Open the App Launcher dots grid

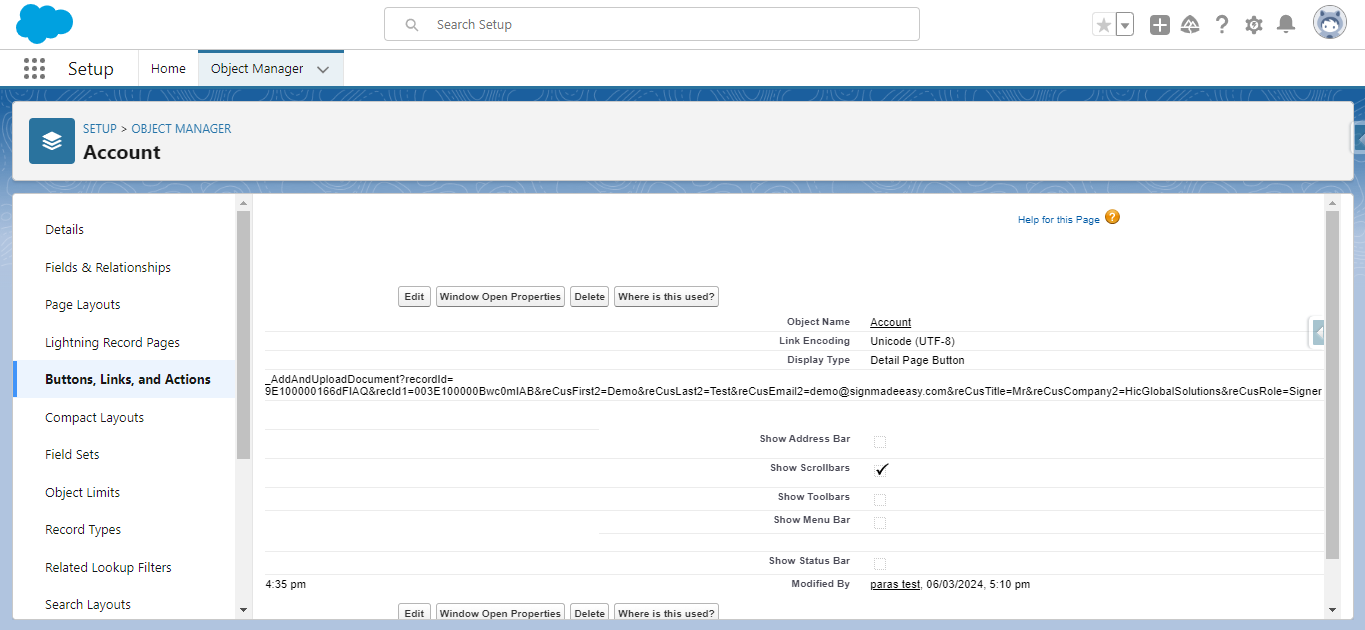(34, 68)
